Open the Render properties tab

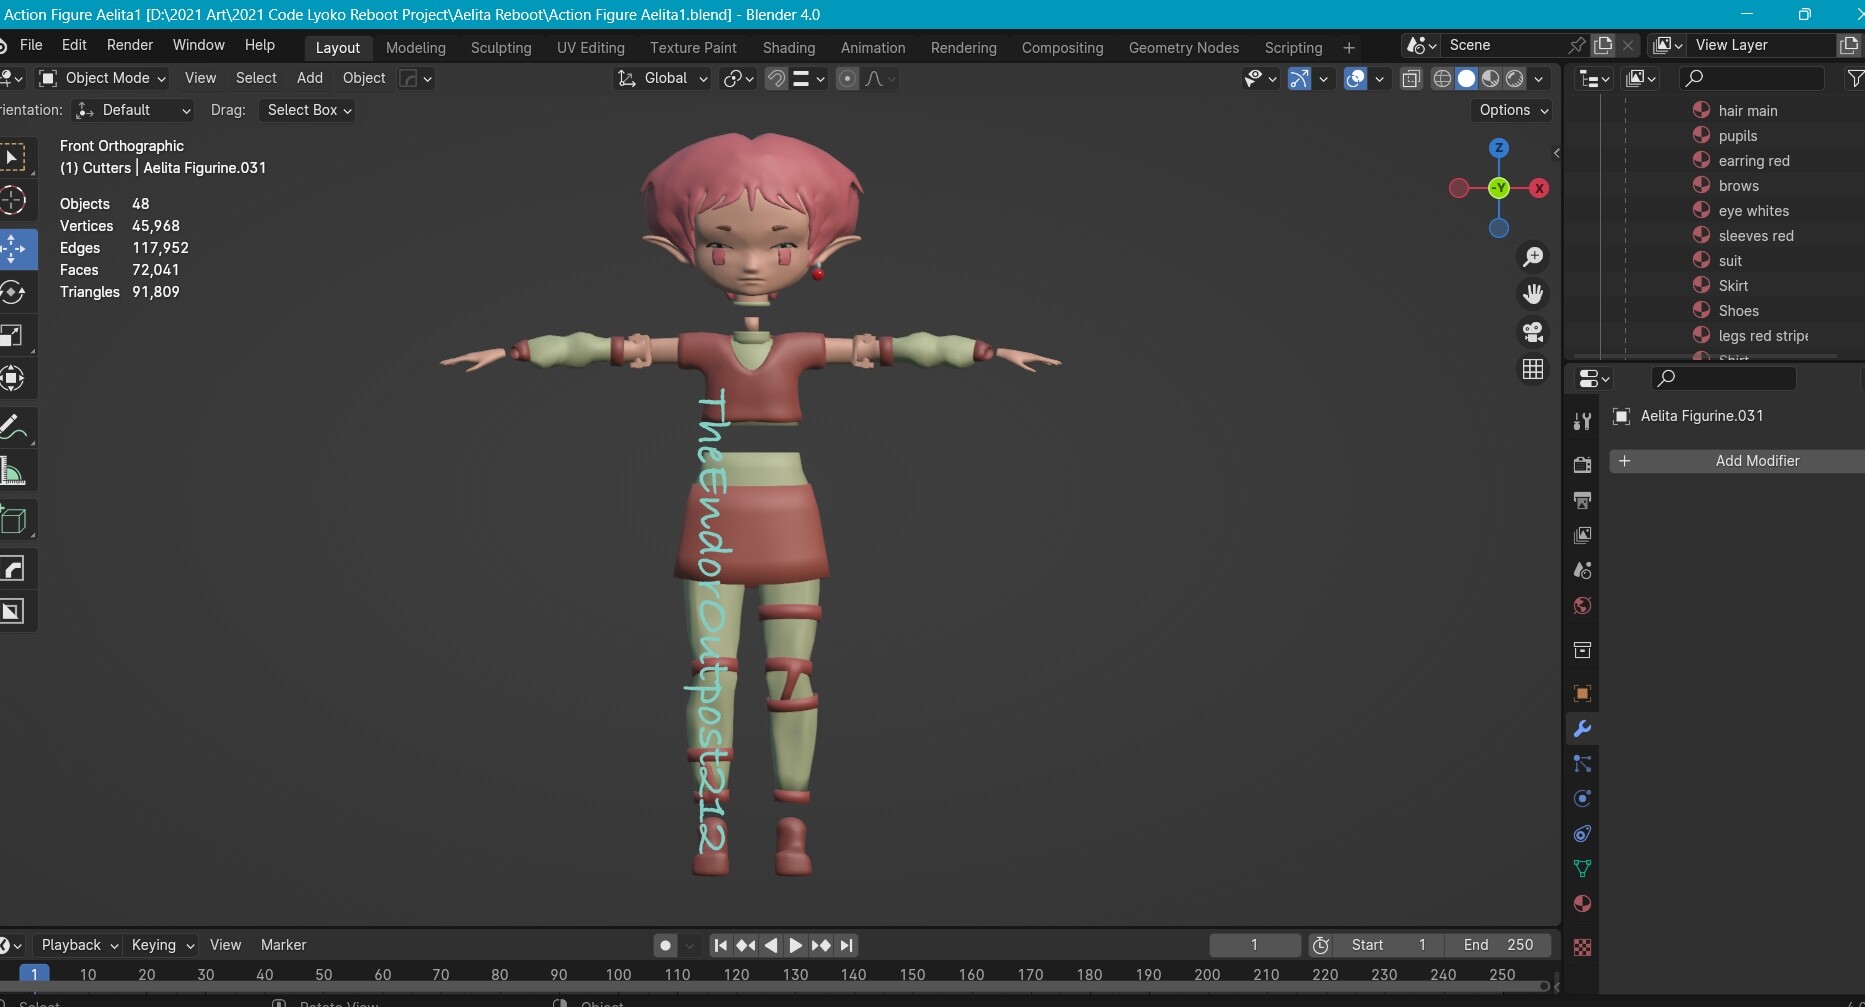[x=1582, y=465]
